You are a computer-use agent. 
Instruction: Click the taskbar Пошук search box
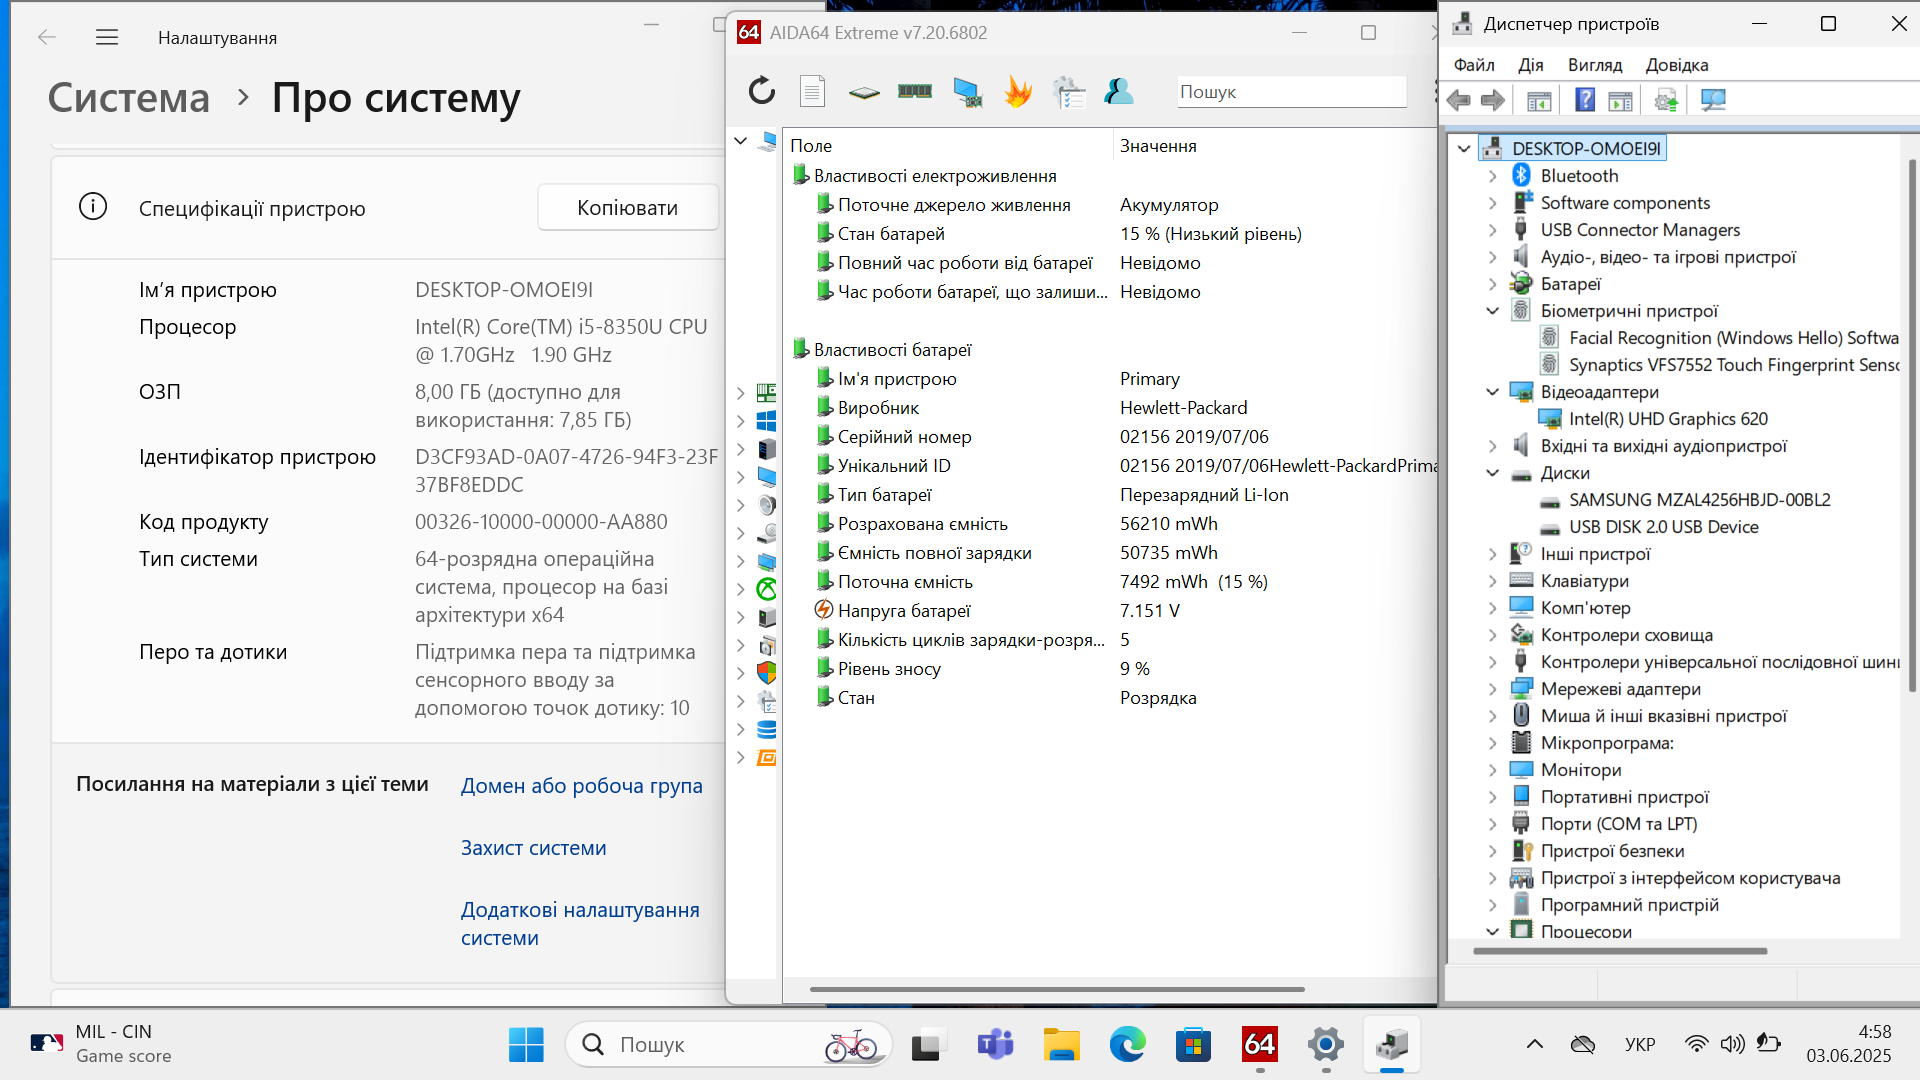pos(729,1045)
